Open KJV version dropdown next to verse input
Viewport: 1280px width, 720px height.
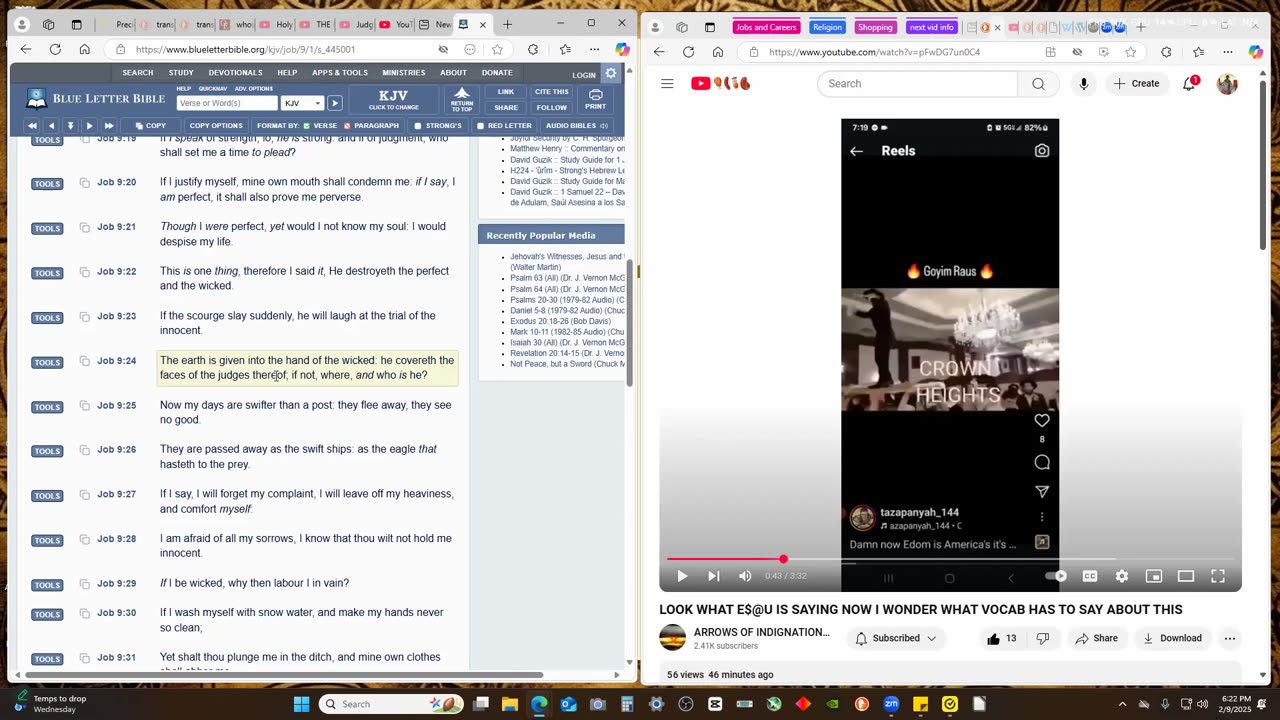[302, 103]
